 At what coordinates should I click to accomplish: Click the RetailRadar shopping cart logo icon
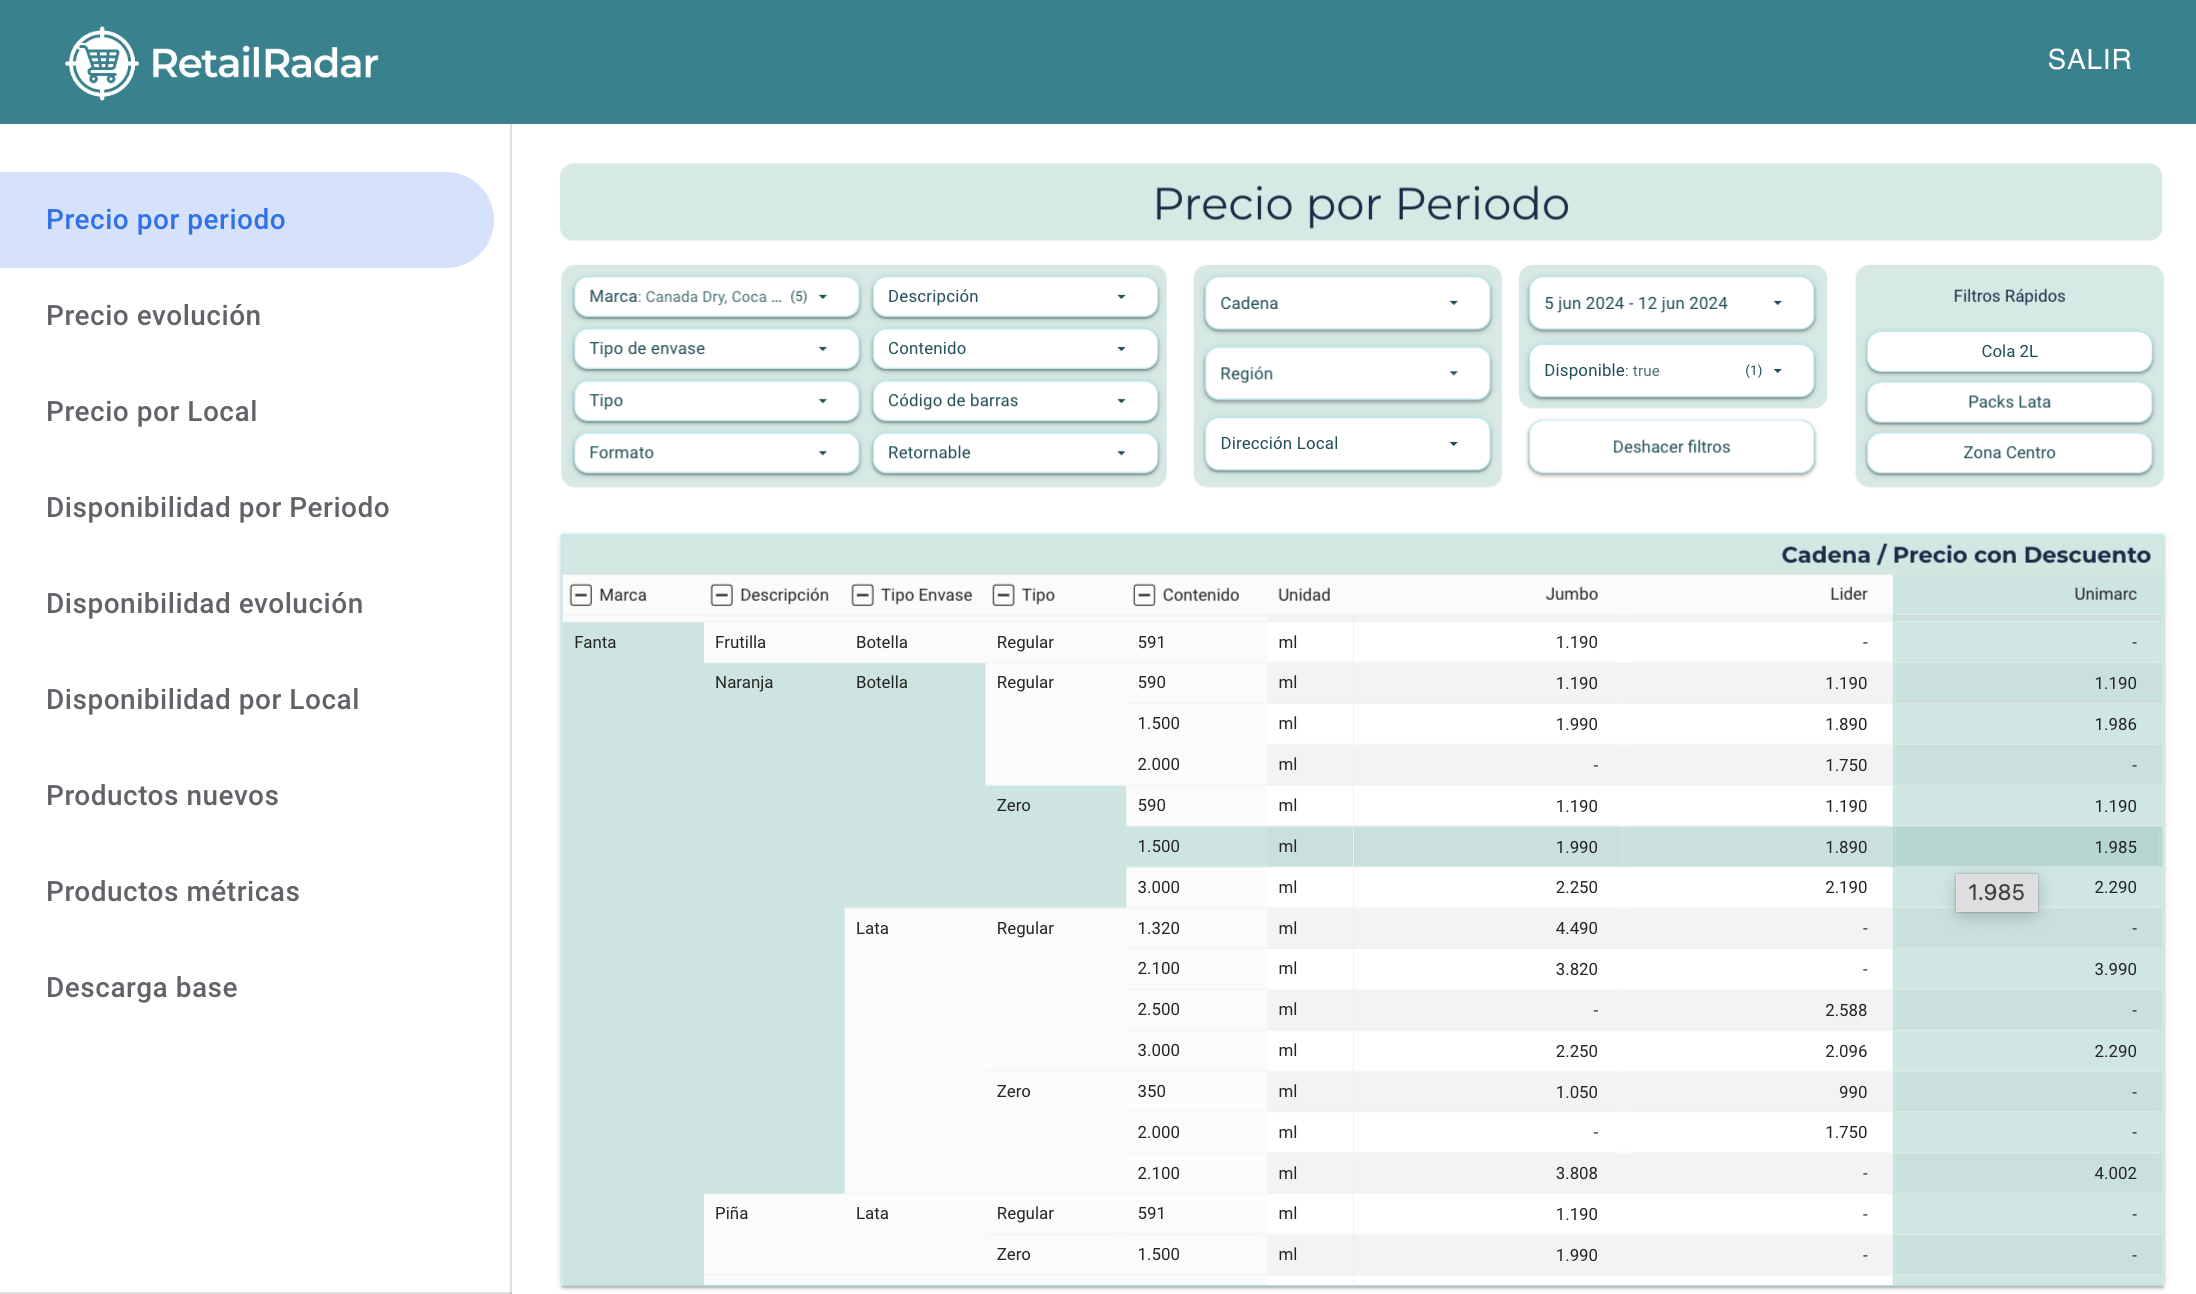click(x=102, y=63)
